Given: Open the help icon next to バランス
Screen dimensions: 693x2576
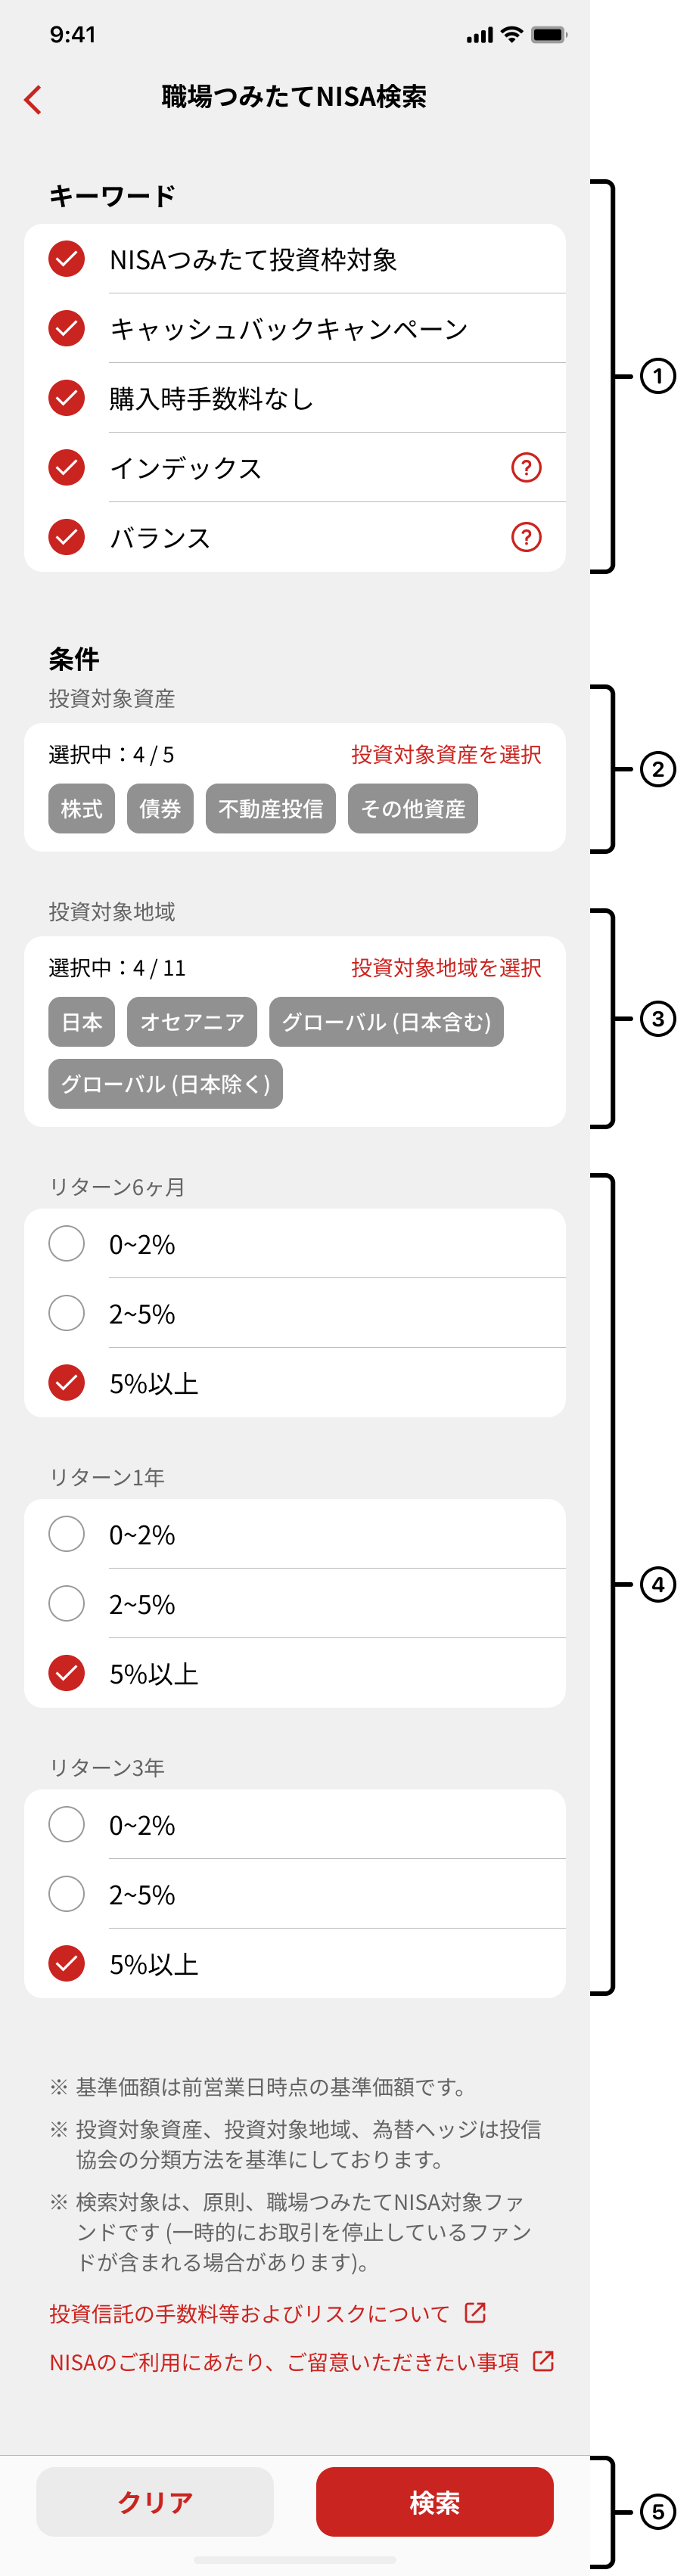Looking at the screenshot, I should click(x=527, y=536).
